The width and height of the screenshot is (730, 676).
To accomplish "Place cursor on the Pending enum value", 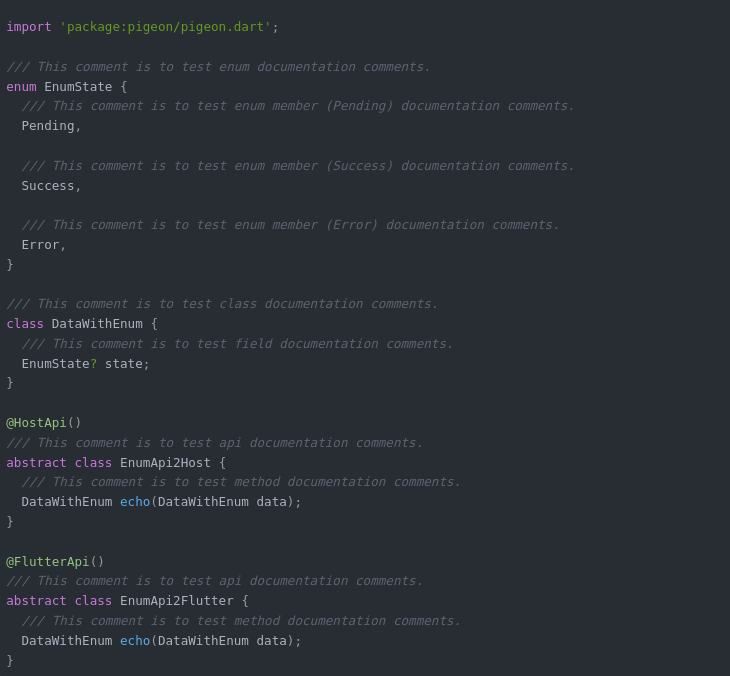I will 48,126.
